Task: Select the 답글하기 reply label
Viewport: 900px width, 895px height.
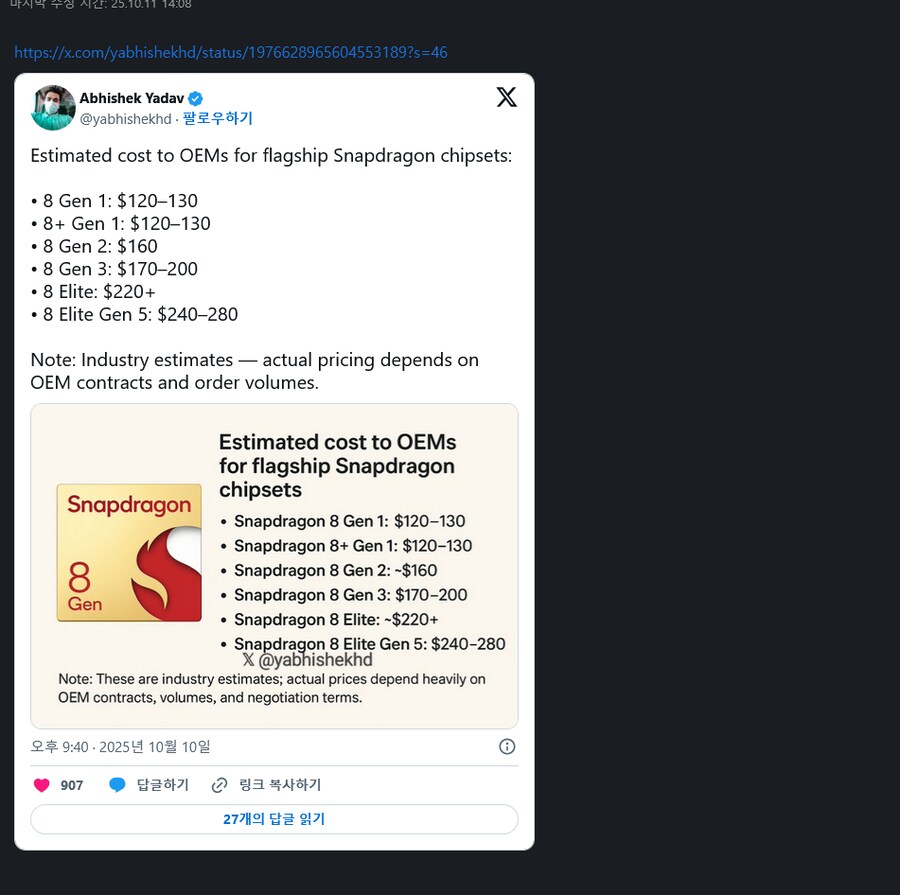Action: click(162, 785)
